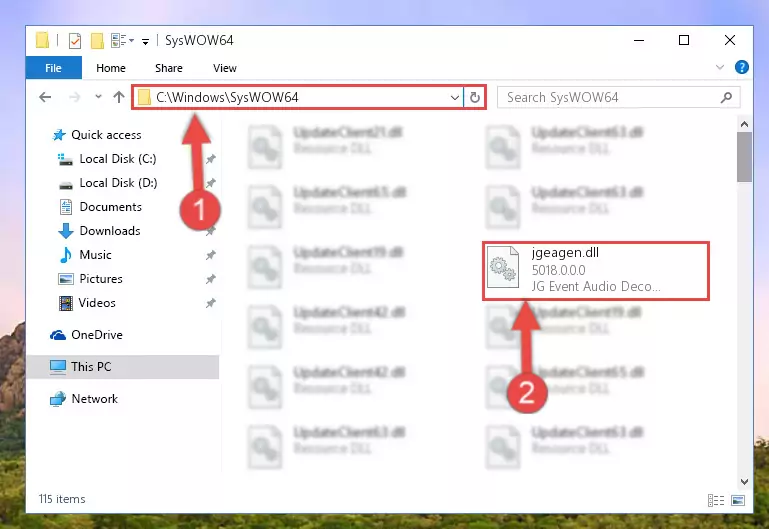Switch to the Share ribbon tab
The width and height of the screenshot is (769, 529).
[169, 68]
